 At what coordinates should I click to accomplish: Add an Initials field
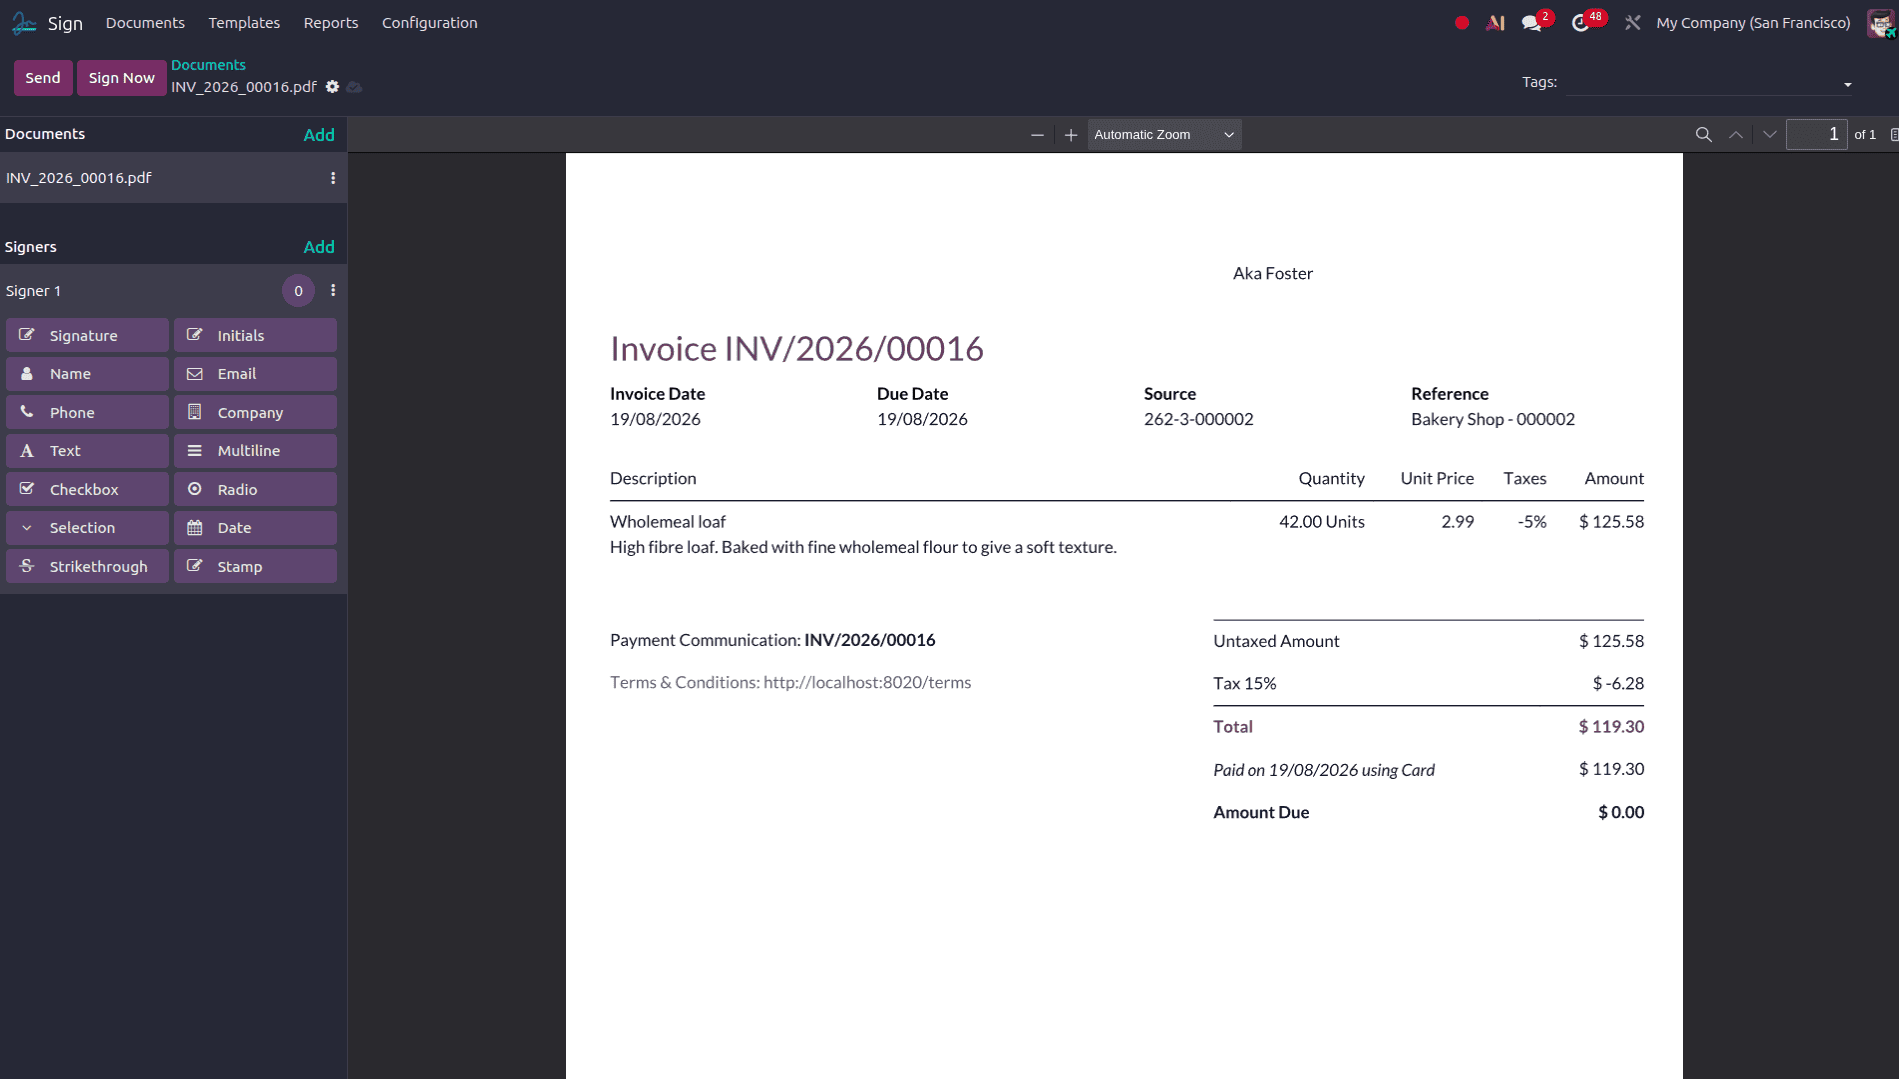coord(255,335)
